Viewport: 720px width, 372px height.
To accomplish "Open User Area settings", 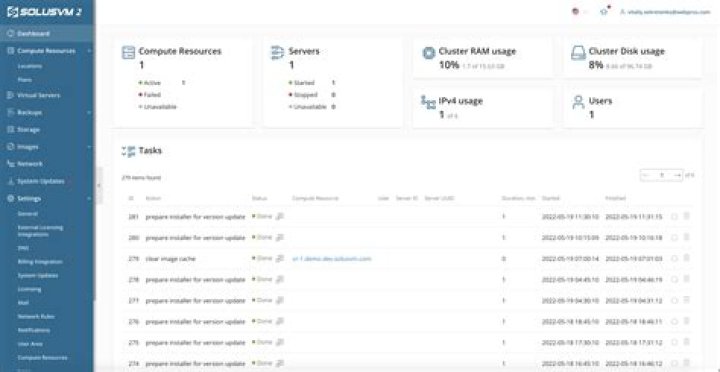I will tap(30, 344).
